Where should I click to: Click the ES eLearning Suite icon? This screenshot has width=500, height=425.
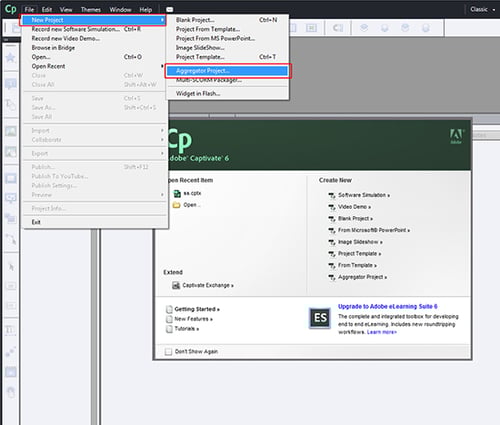coord(320,318)
